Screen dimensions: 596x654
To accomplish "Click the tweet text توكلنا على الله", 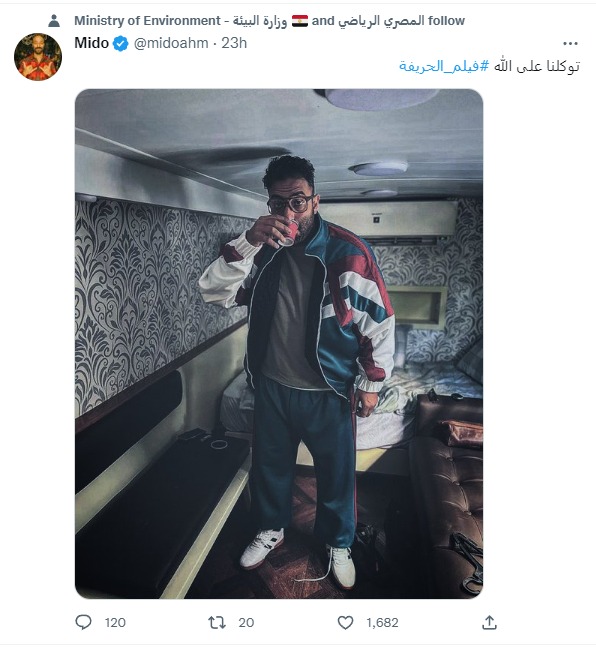I will point(537,66).
